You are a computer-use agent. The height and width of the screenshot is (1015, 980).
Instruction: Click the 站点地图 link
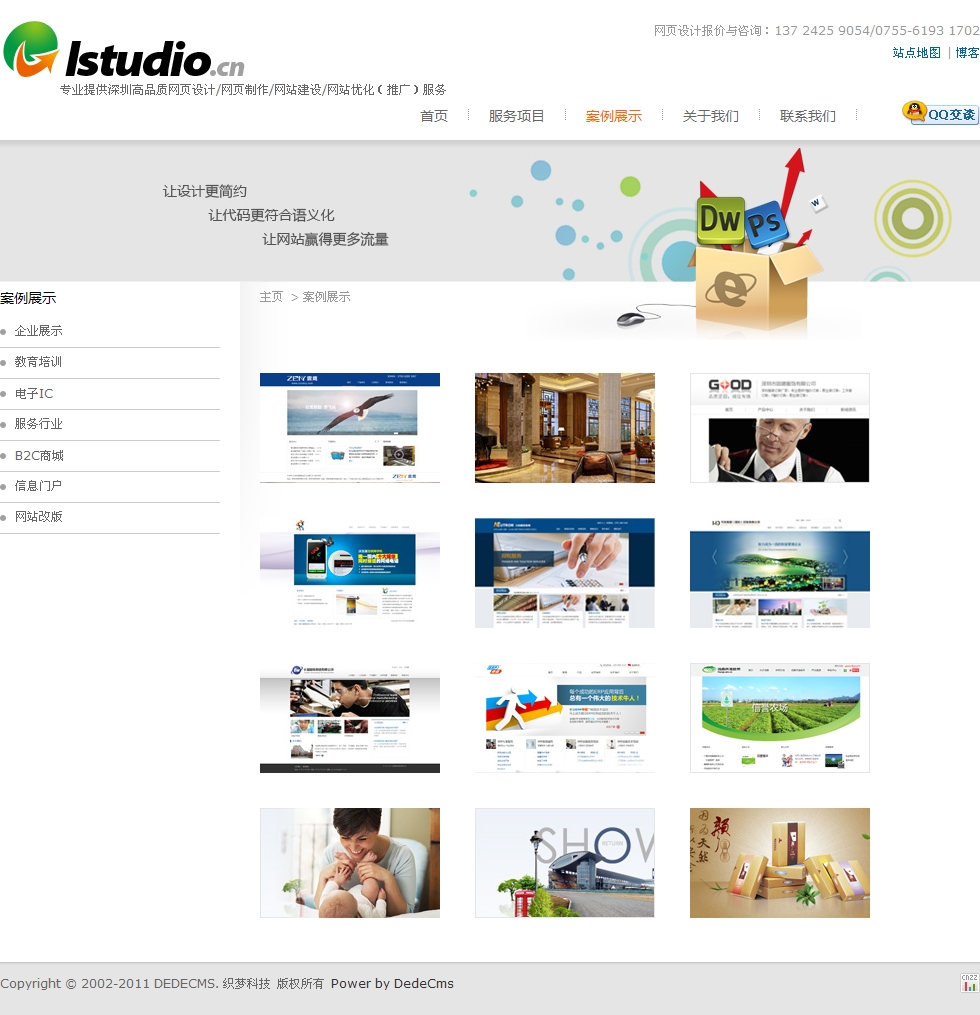coord(916,53)
